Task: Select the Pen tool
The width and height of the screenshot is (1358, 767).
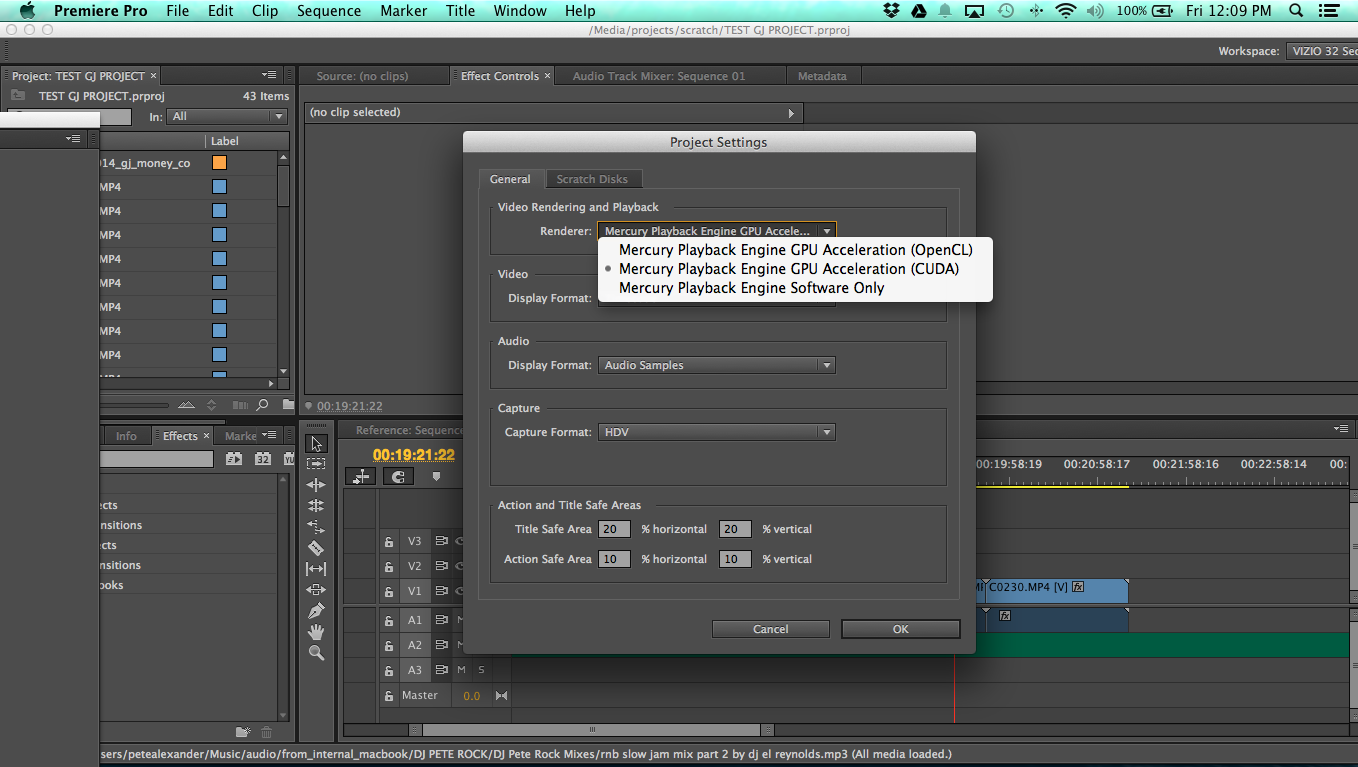Action: point(316,611)
